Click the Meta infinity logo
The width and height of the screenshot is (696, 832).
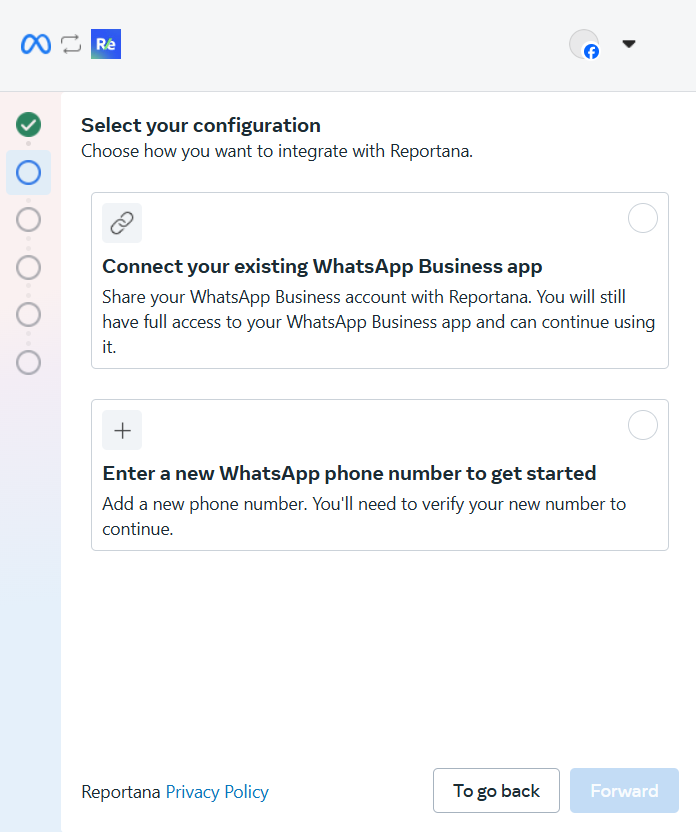click(36, 44)
